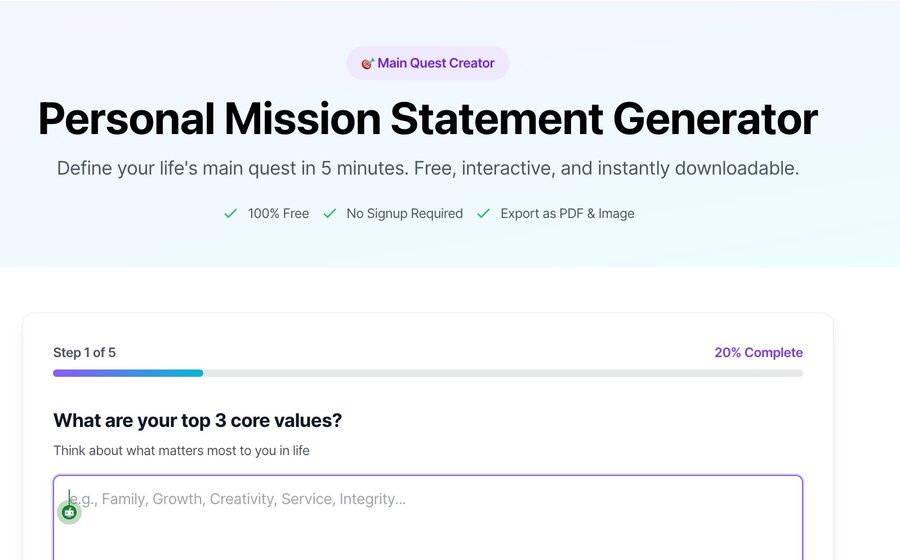Click the 'Define your life's main quest' subtitle
This screenshot has width=900, height=560.
click(428, 168)
